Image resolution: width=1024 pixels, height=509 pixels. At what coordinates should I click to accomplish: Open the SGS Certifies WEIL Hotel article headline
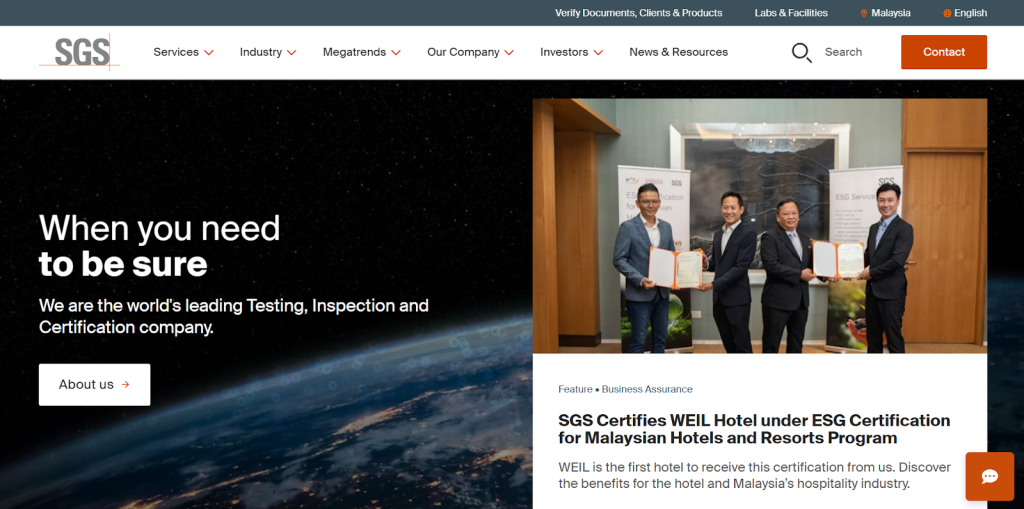(x=753, y=429)
